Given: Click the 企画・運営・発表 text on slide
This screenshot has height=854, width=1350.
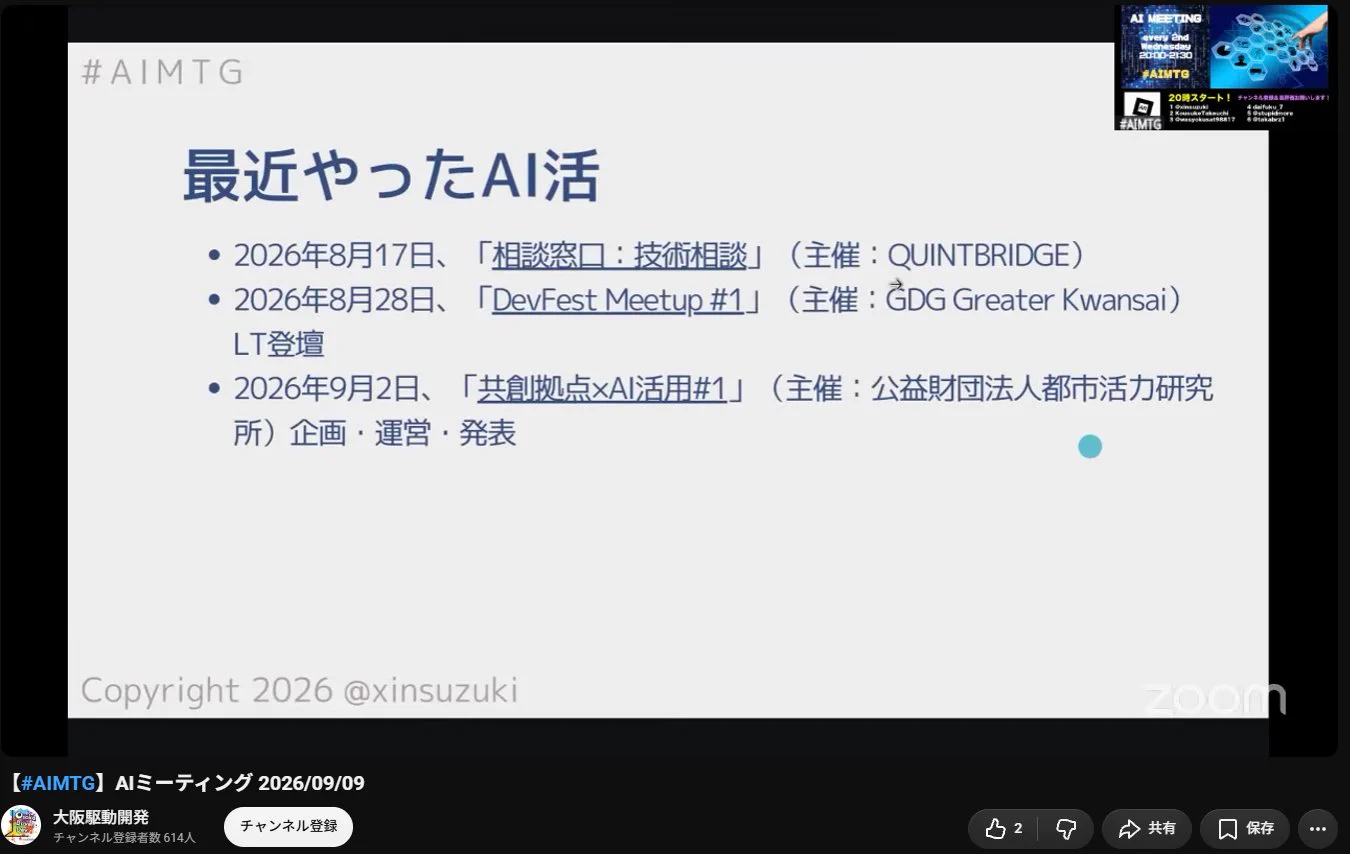Looking at the screenshot, I should click(403, 434).
